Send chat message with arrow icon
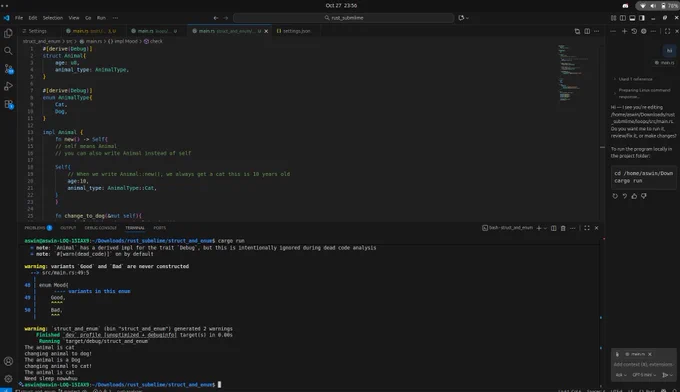The width and height of the screenshot is (680, 392). (665, 375)
